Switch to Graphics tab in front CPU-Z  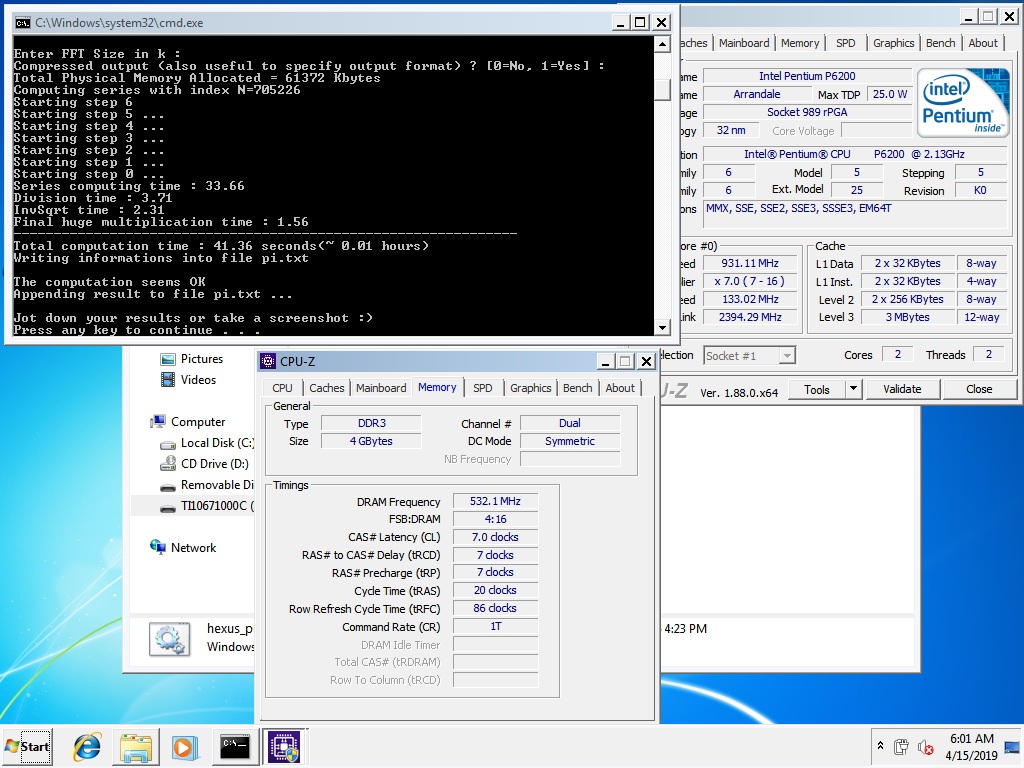(x=530, y=388)
